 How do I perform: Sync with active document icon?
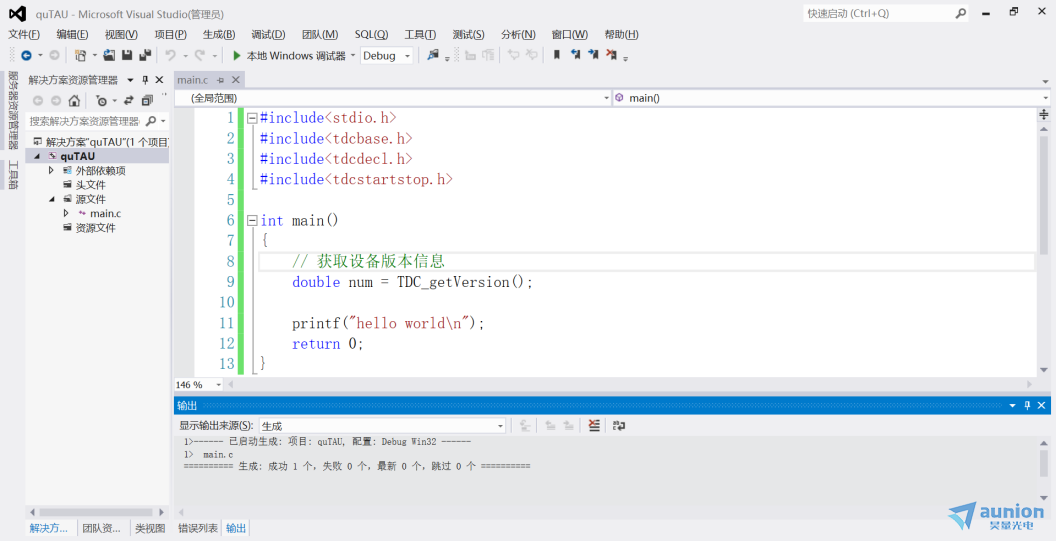tap(129, 101)
